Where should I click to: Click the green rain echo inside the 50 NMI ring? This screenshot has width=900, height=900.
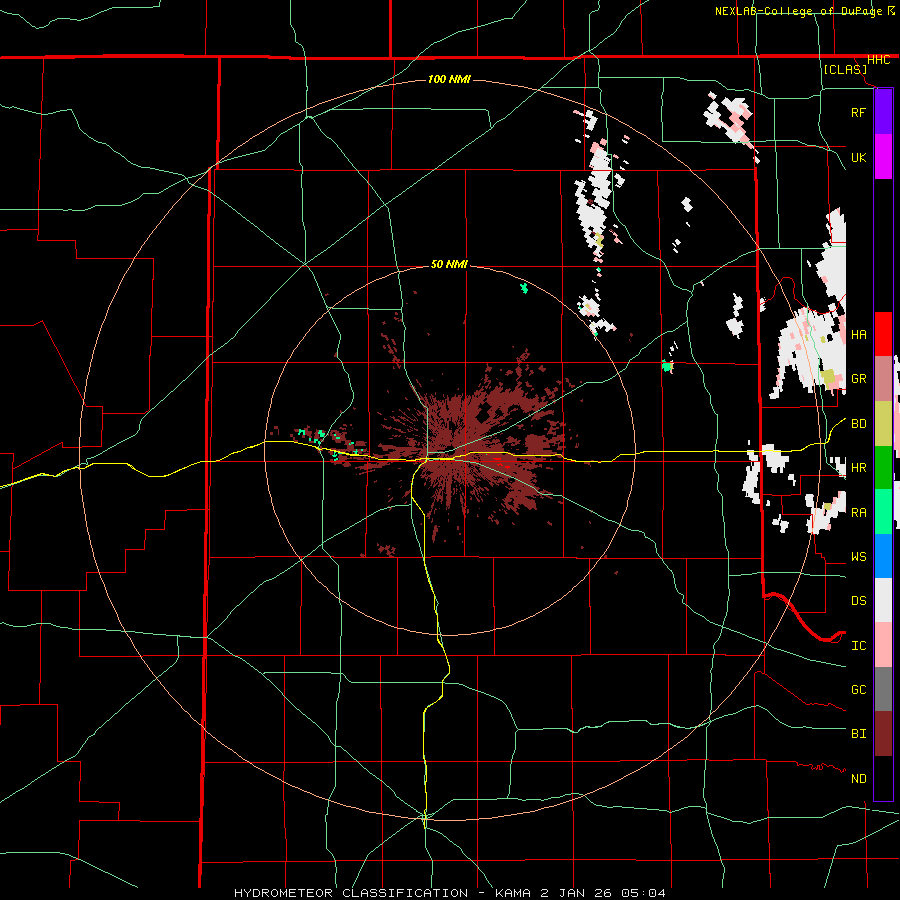pos(523,288)
